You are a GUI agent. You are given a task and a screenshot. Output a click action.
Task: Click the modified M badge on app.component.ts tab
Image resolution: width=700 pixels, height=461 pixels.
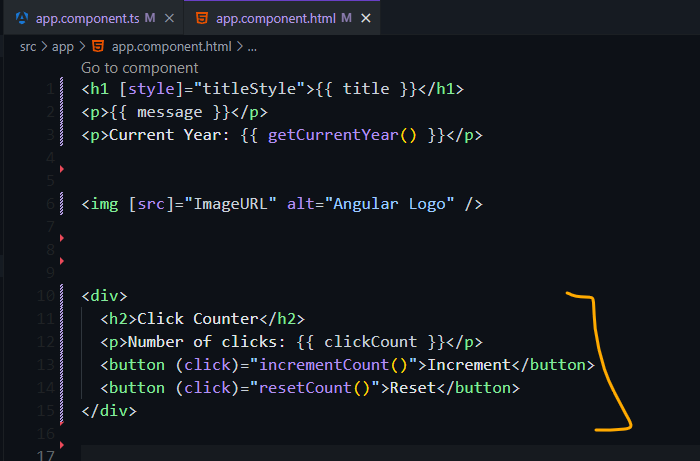150,18
